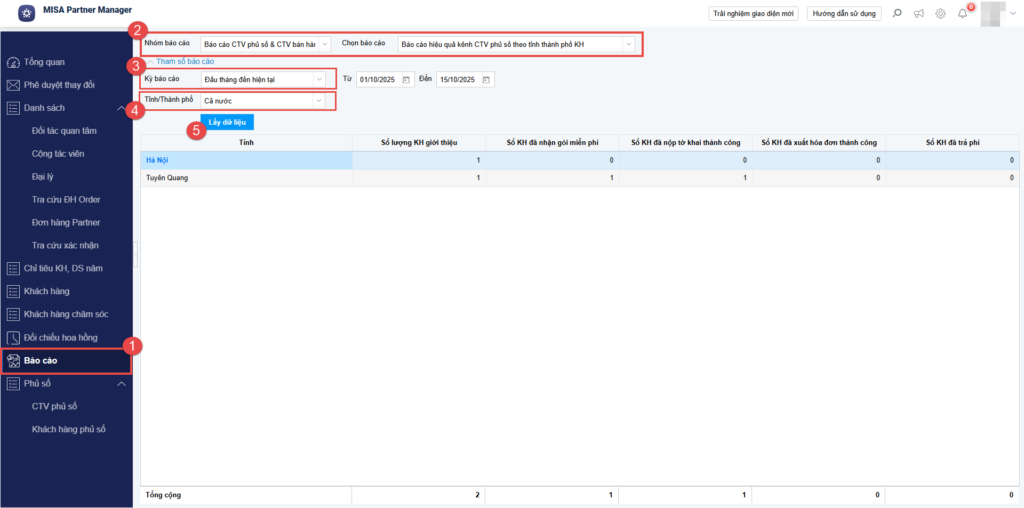
Task: Click the Tổng quan gauge icon
Action: coord(13,63)
